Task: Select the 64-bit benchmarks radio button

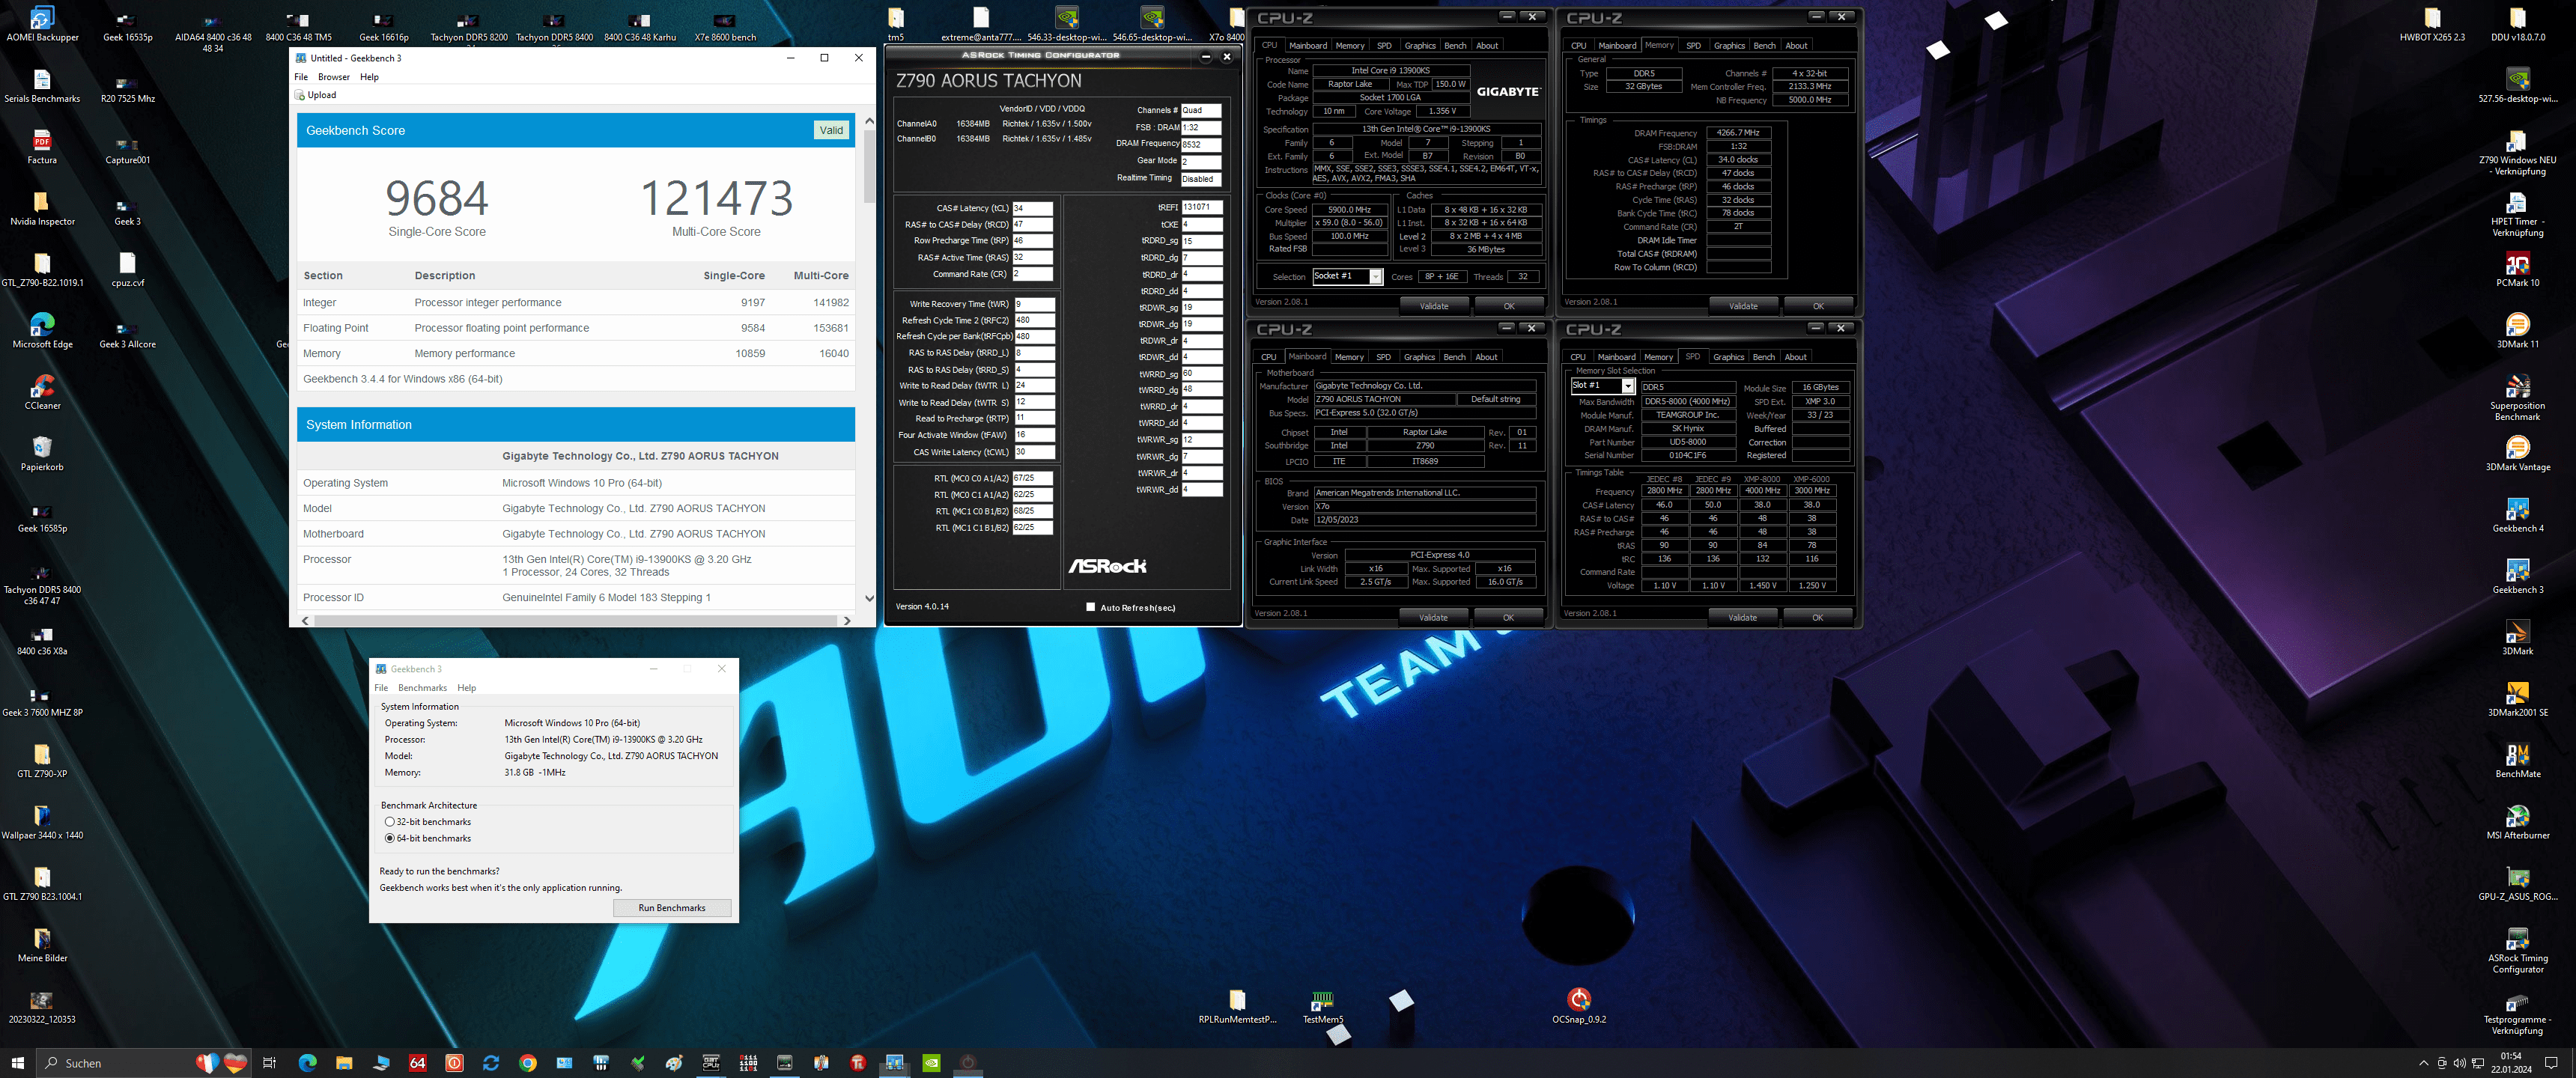Action: 390,838
